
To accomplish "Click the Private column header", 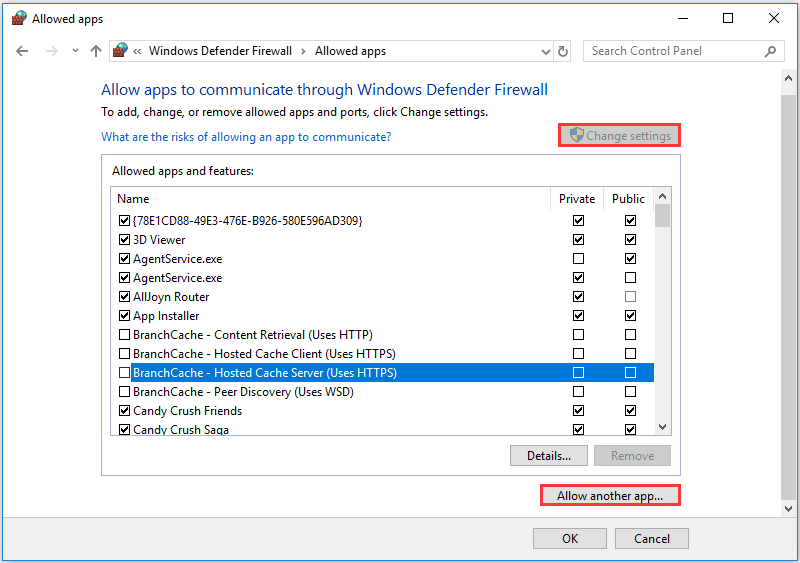I will 577,199.
